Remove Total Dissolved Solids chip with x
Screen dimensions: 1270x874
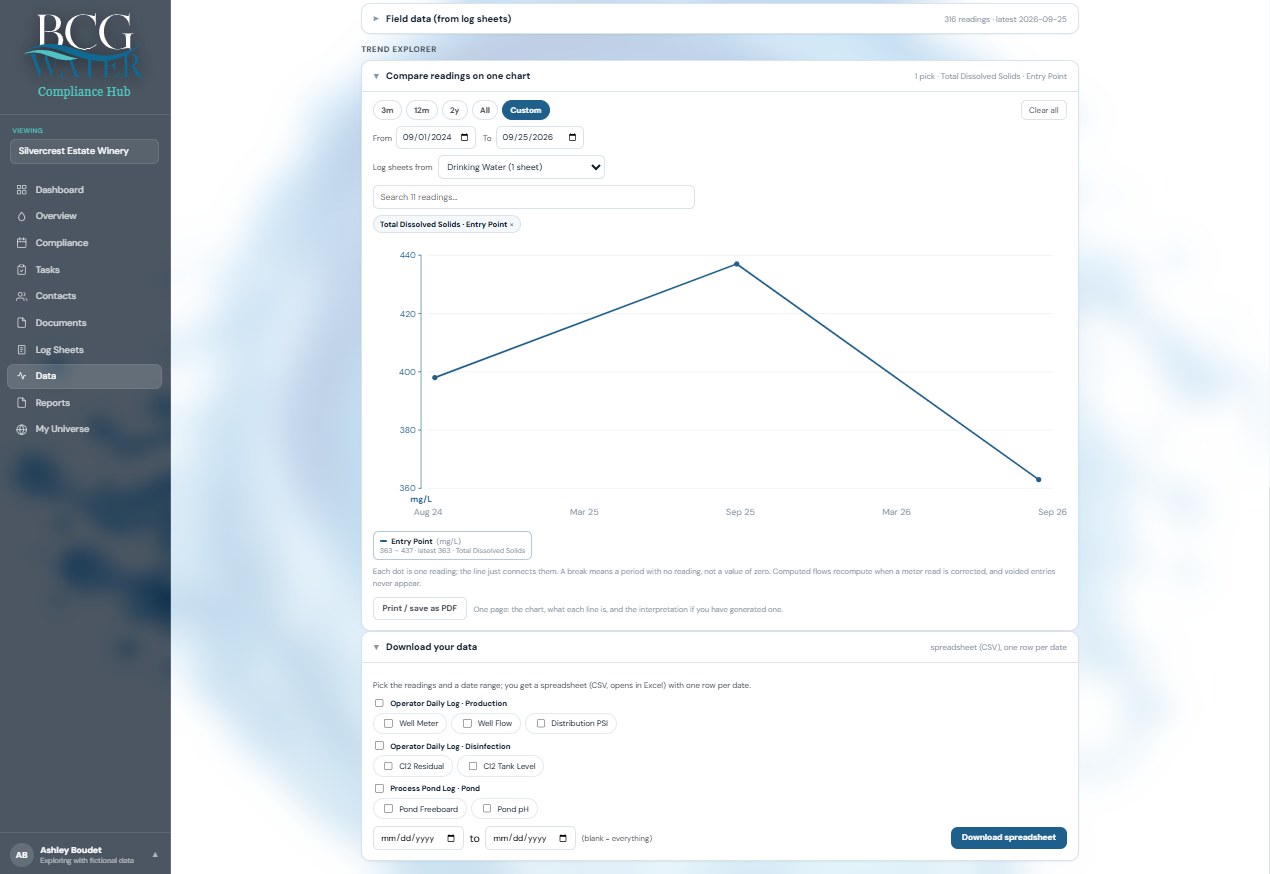tap(512, 225)
